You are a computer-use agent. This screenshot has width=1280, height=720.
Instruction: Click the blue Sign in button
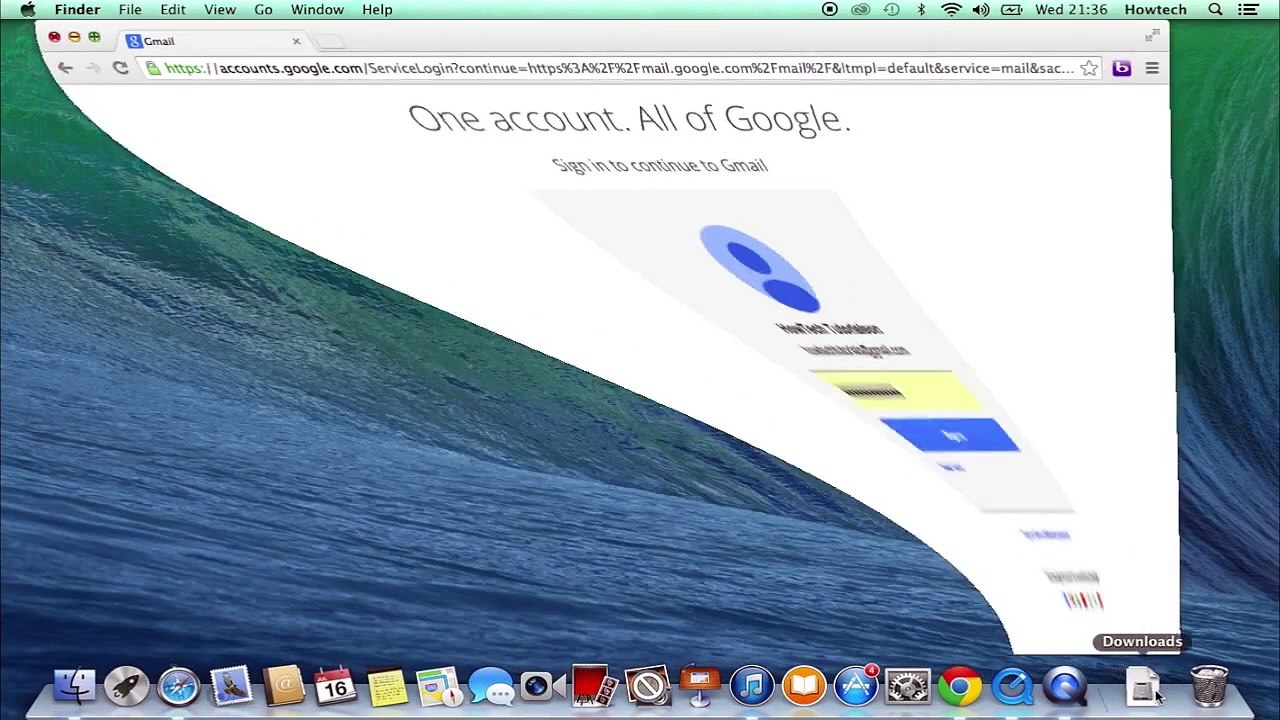click(950, 436)
